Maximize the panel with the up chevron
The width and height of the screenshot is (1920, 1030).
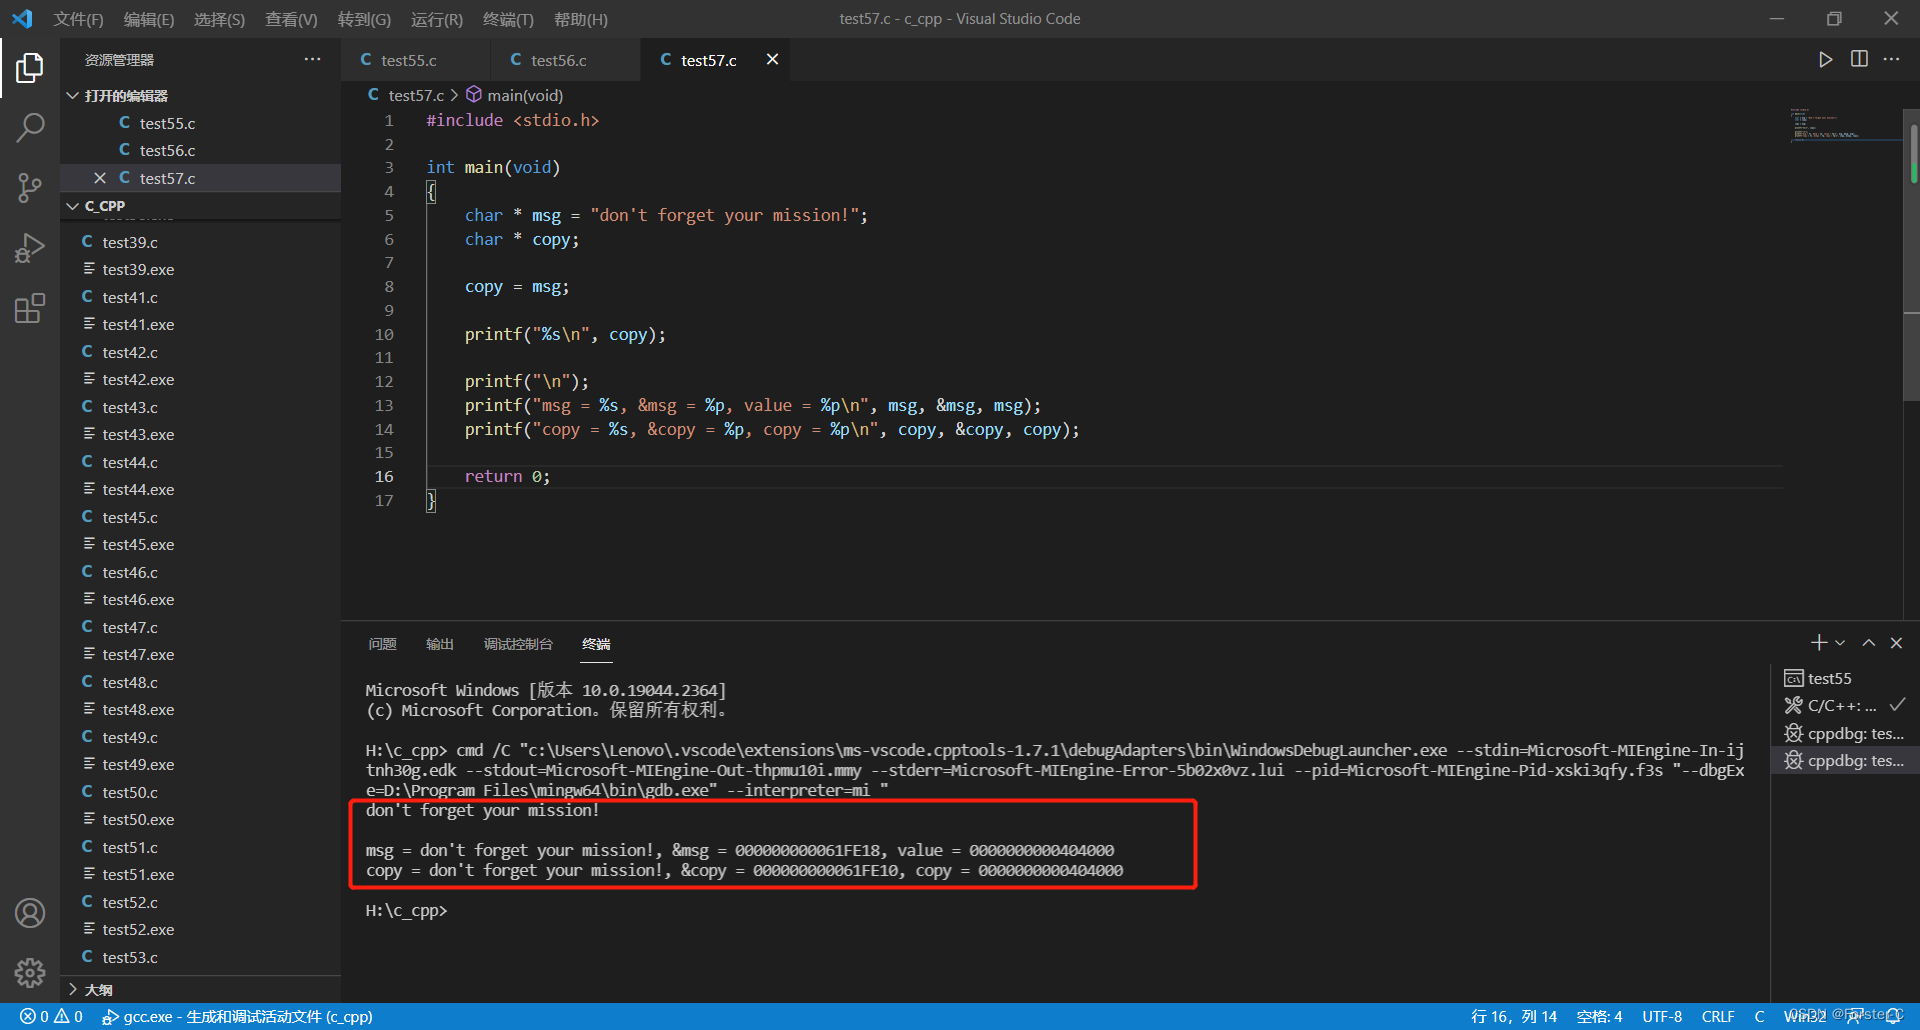1868,643
